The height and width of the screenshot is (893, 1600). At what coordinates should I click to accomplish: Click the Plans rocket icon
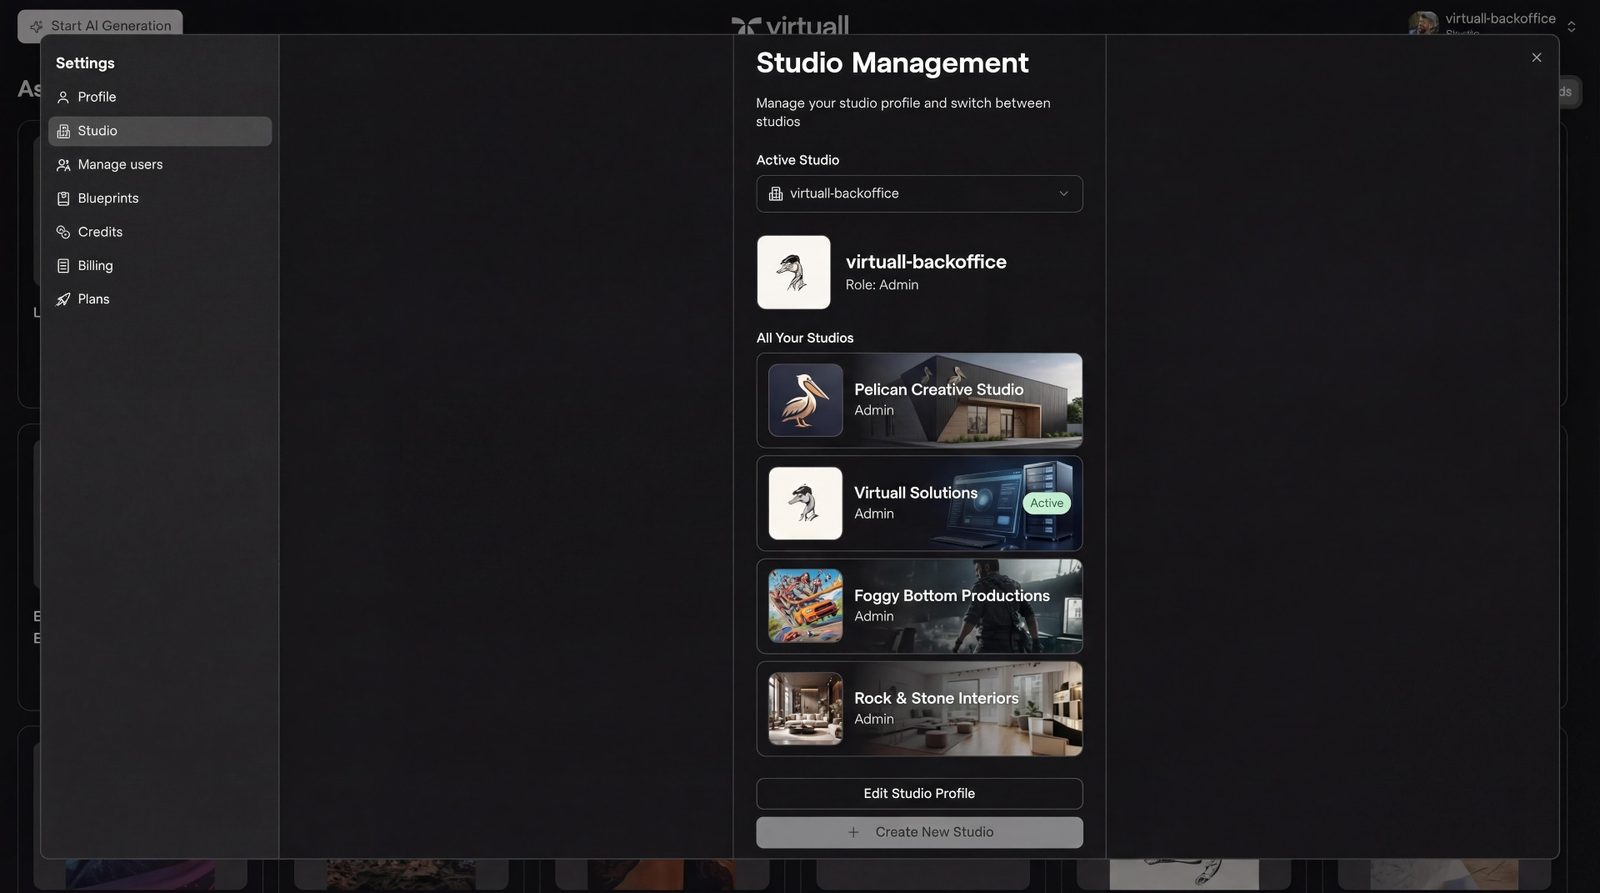(63, 299)
